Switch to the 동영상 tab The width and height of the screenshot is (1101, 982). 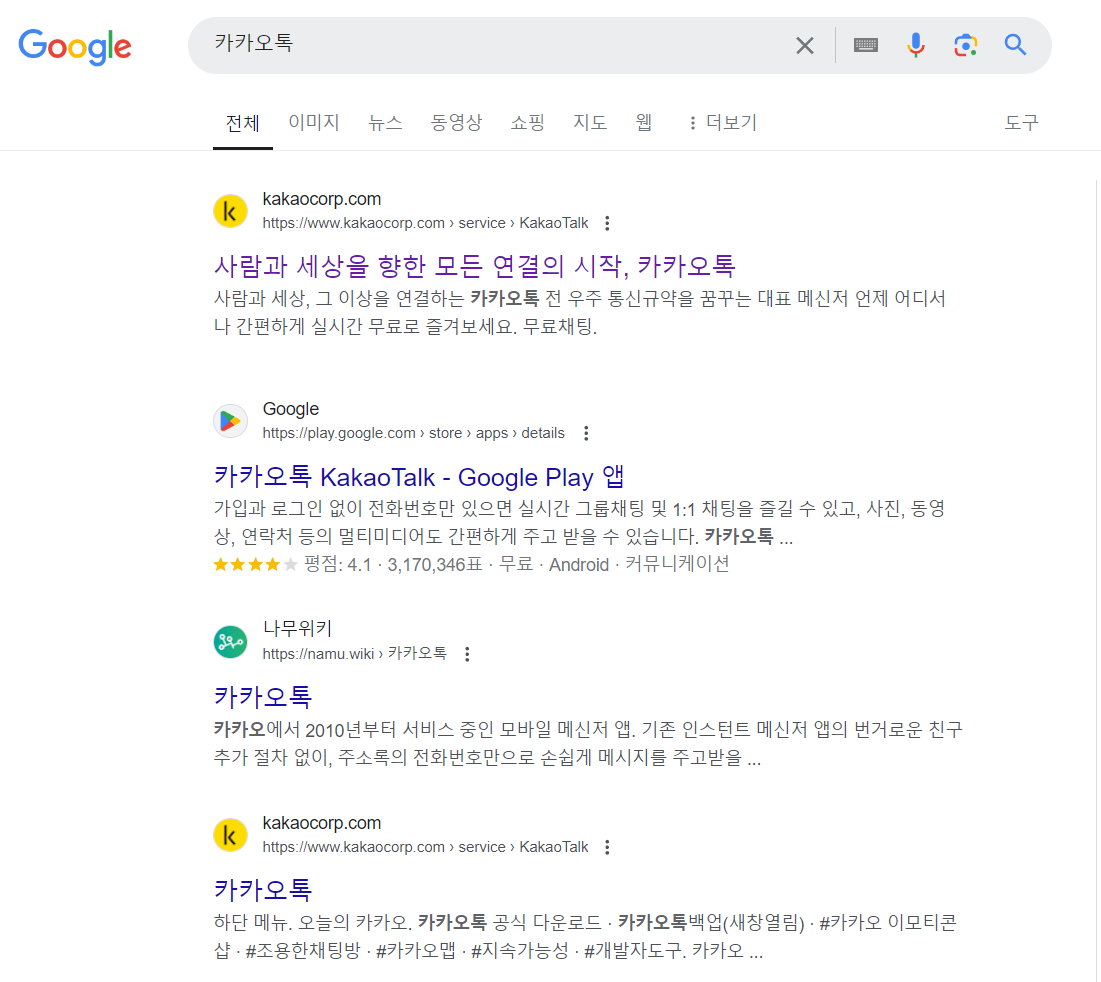pos(456,123)
